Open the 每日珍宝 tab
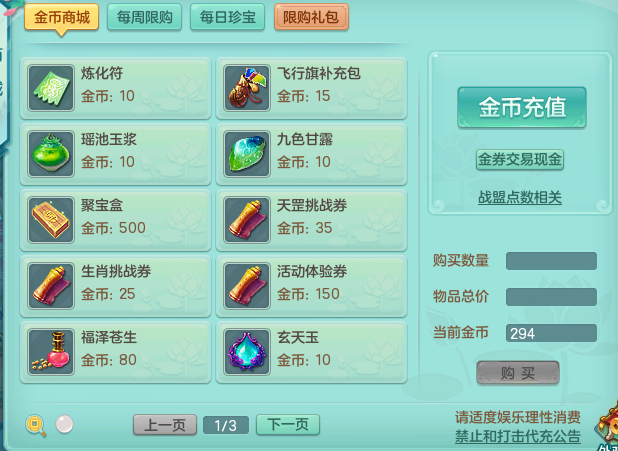This screenshot has width=618, height=451. pyautogui.click(x=227, y=17)
